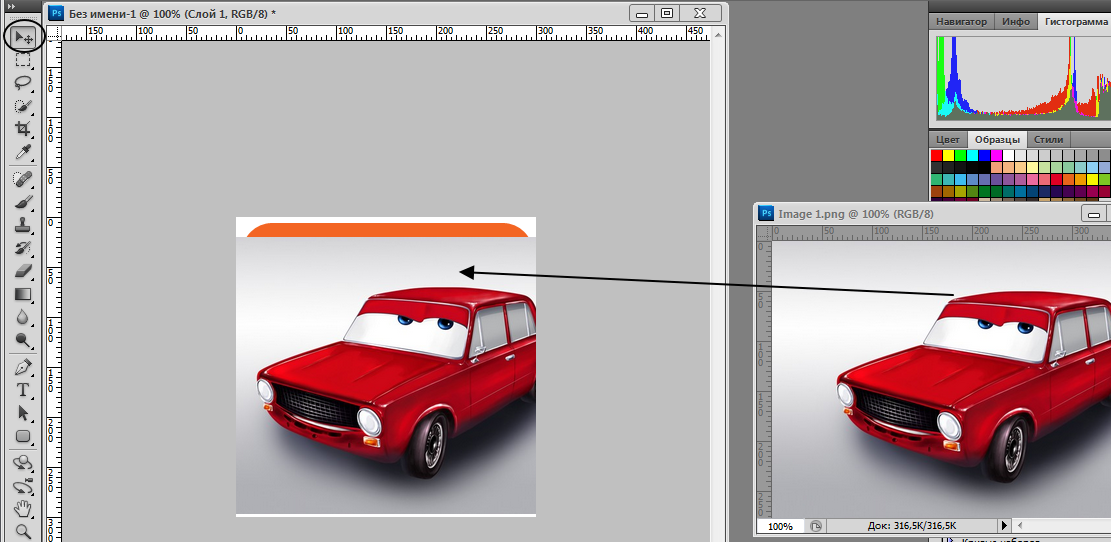Select the Gradient tool
The image size is (1111, 542).
(24, 294)
